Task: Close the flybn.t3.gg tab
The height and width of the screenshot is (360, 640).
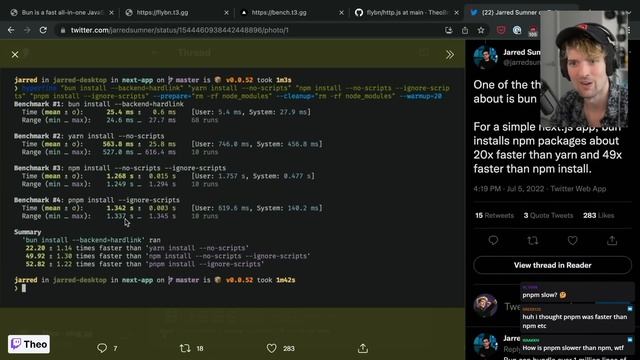Action: 227,13
